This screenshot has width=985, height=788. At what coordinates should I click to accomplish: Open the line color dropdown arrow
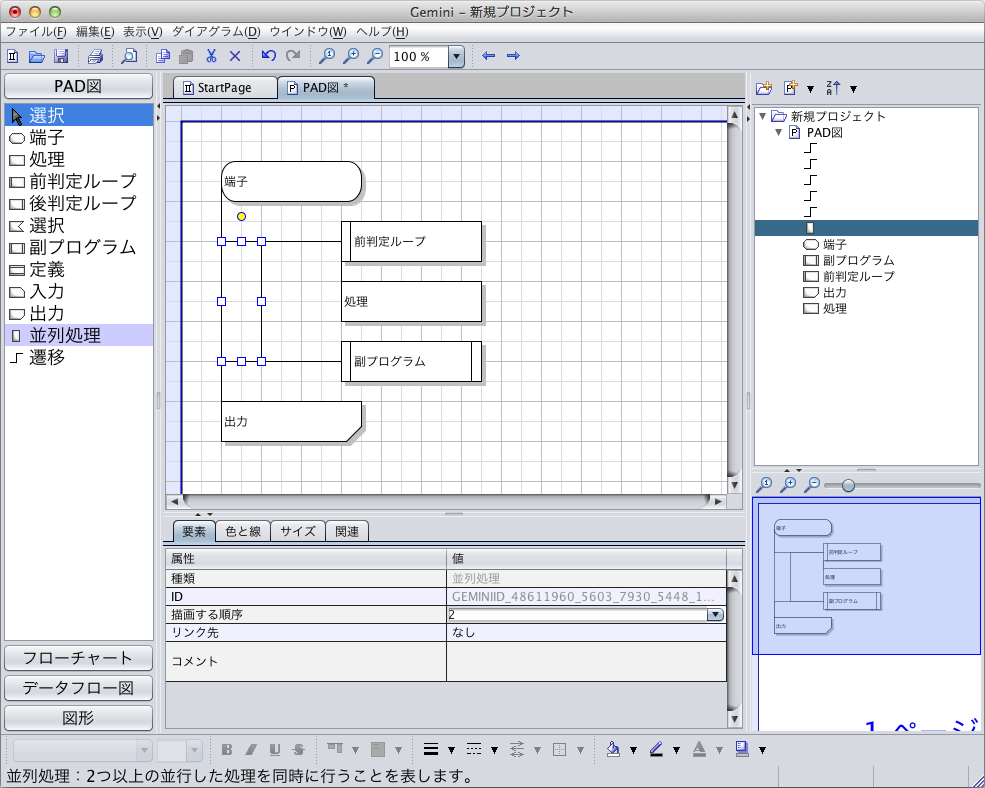(x=676, y=750)
